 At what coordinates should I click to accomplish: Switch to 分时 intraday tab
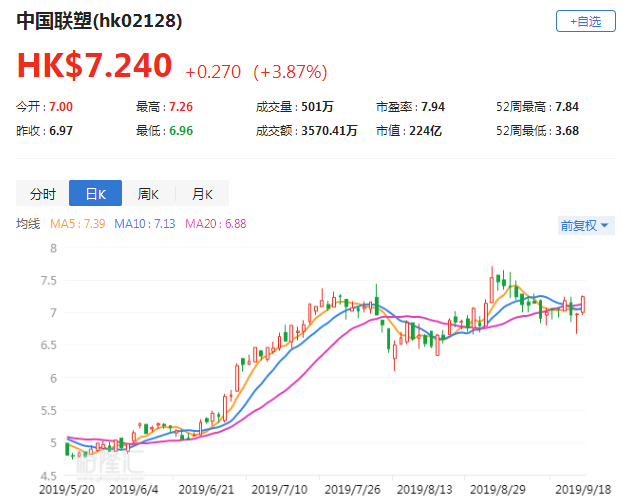tap(42, 193)
